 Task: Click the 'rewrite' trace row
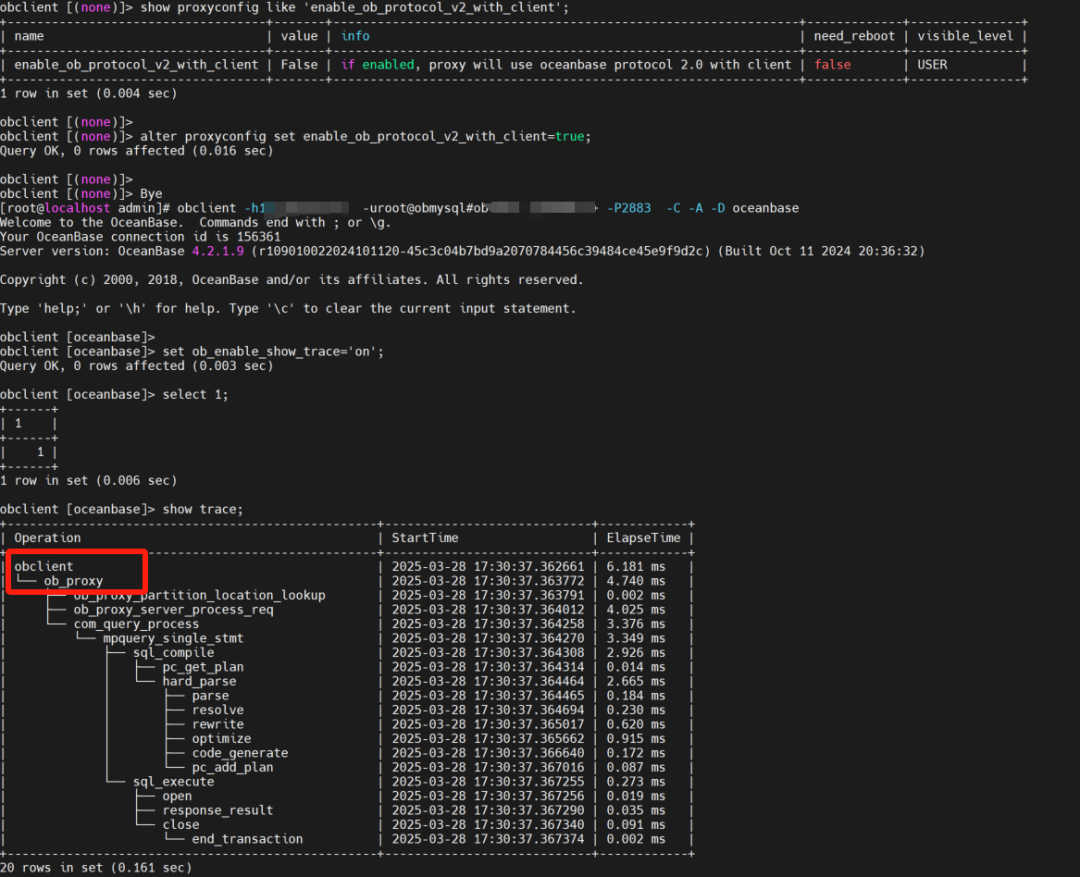(347, 724)
